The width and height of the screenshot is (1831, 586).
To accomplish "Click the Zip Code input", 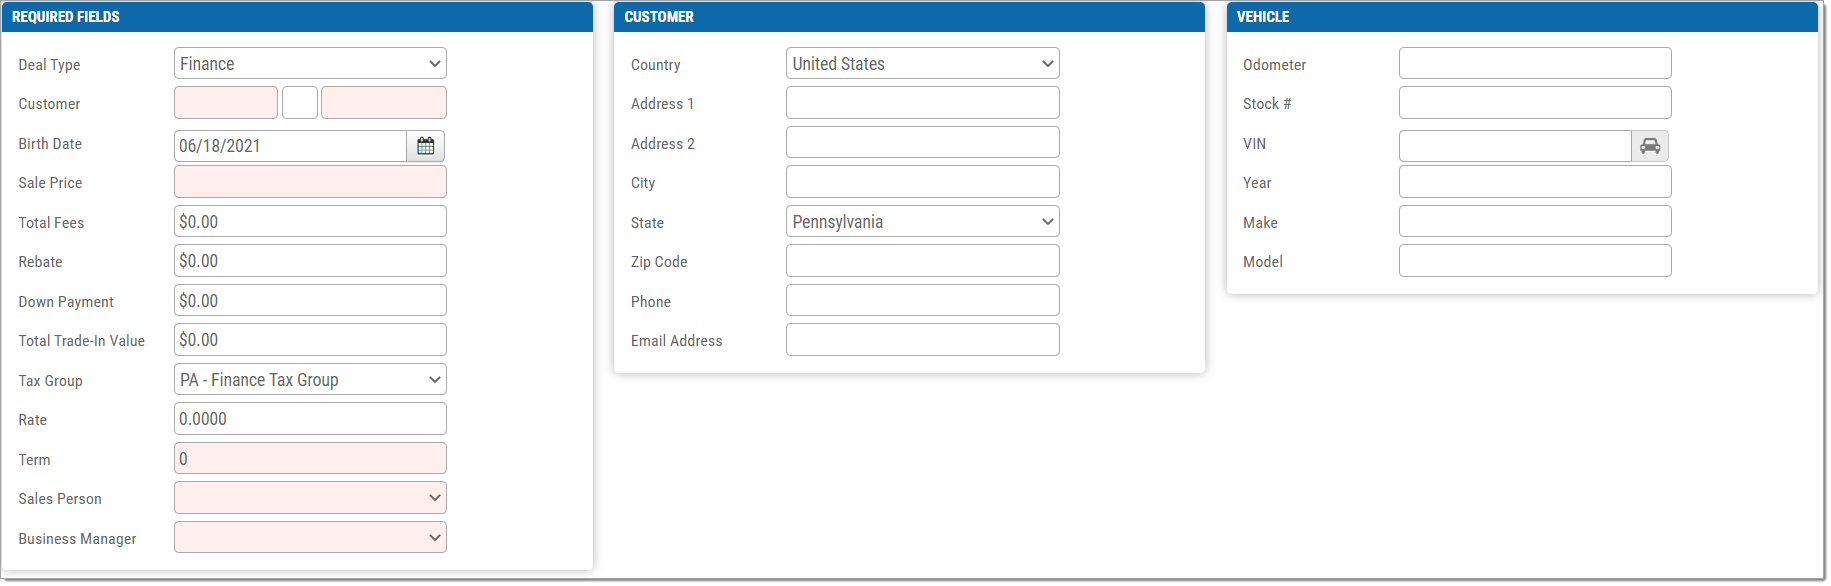I will pyautogui.click(x=922, y=261).
